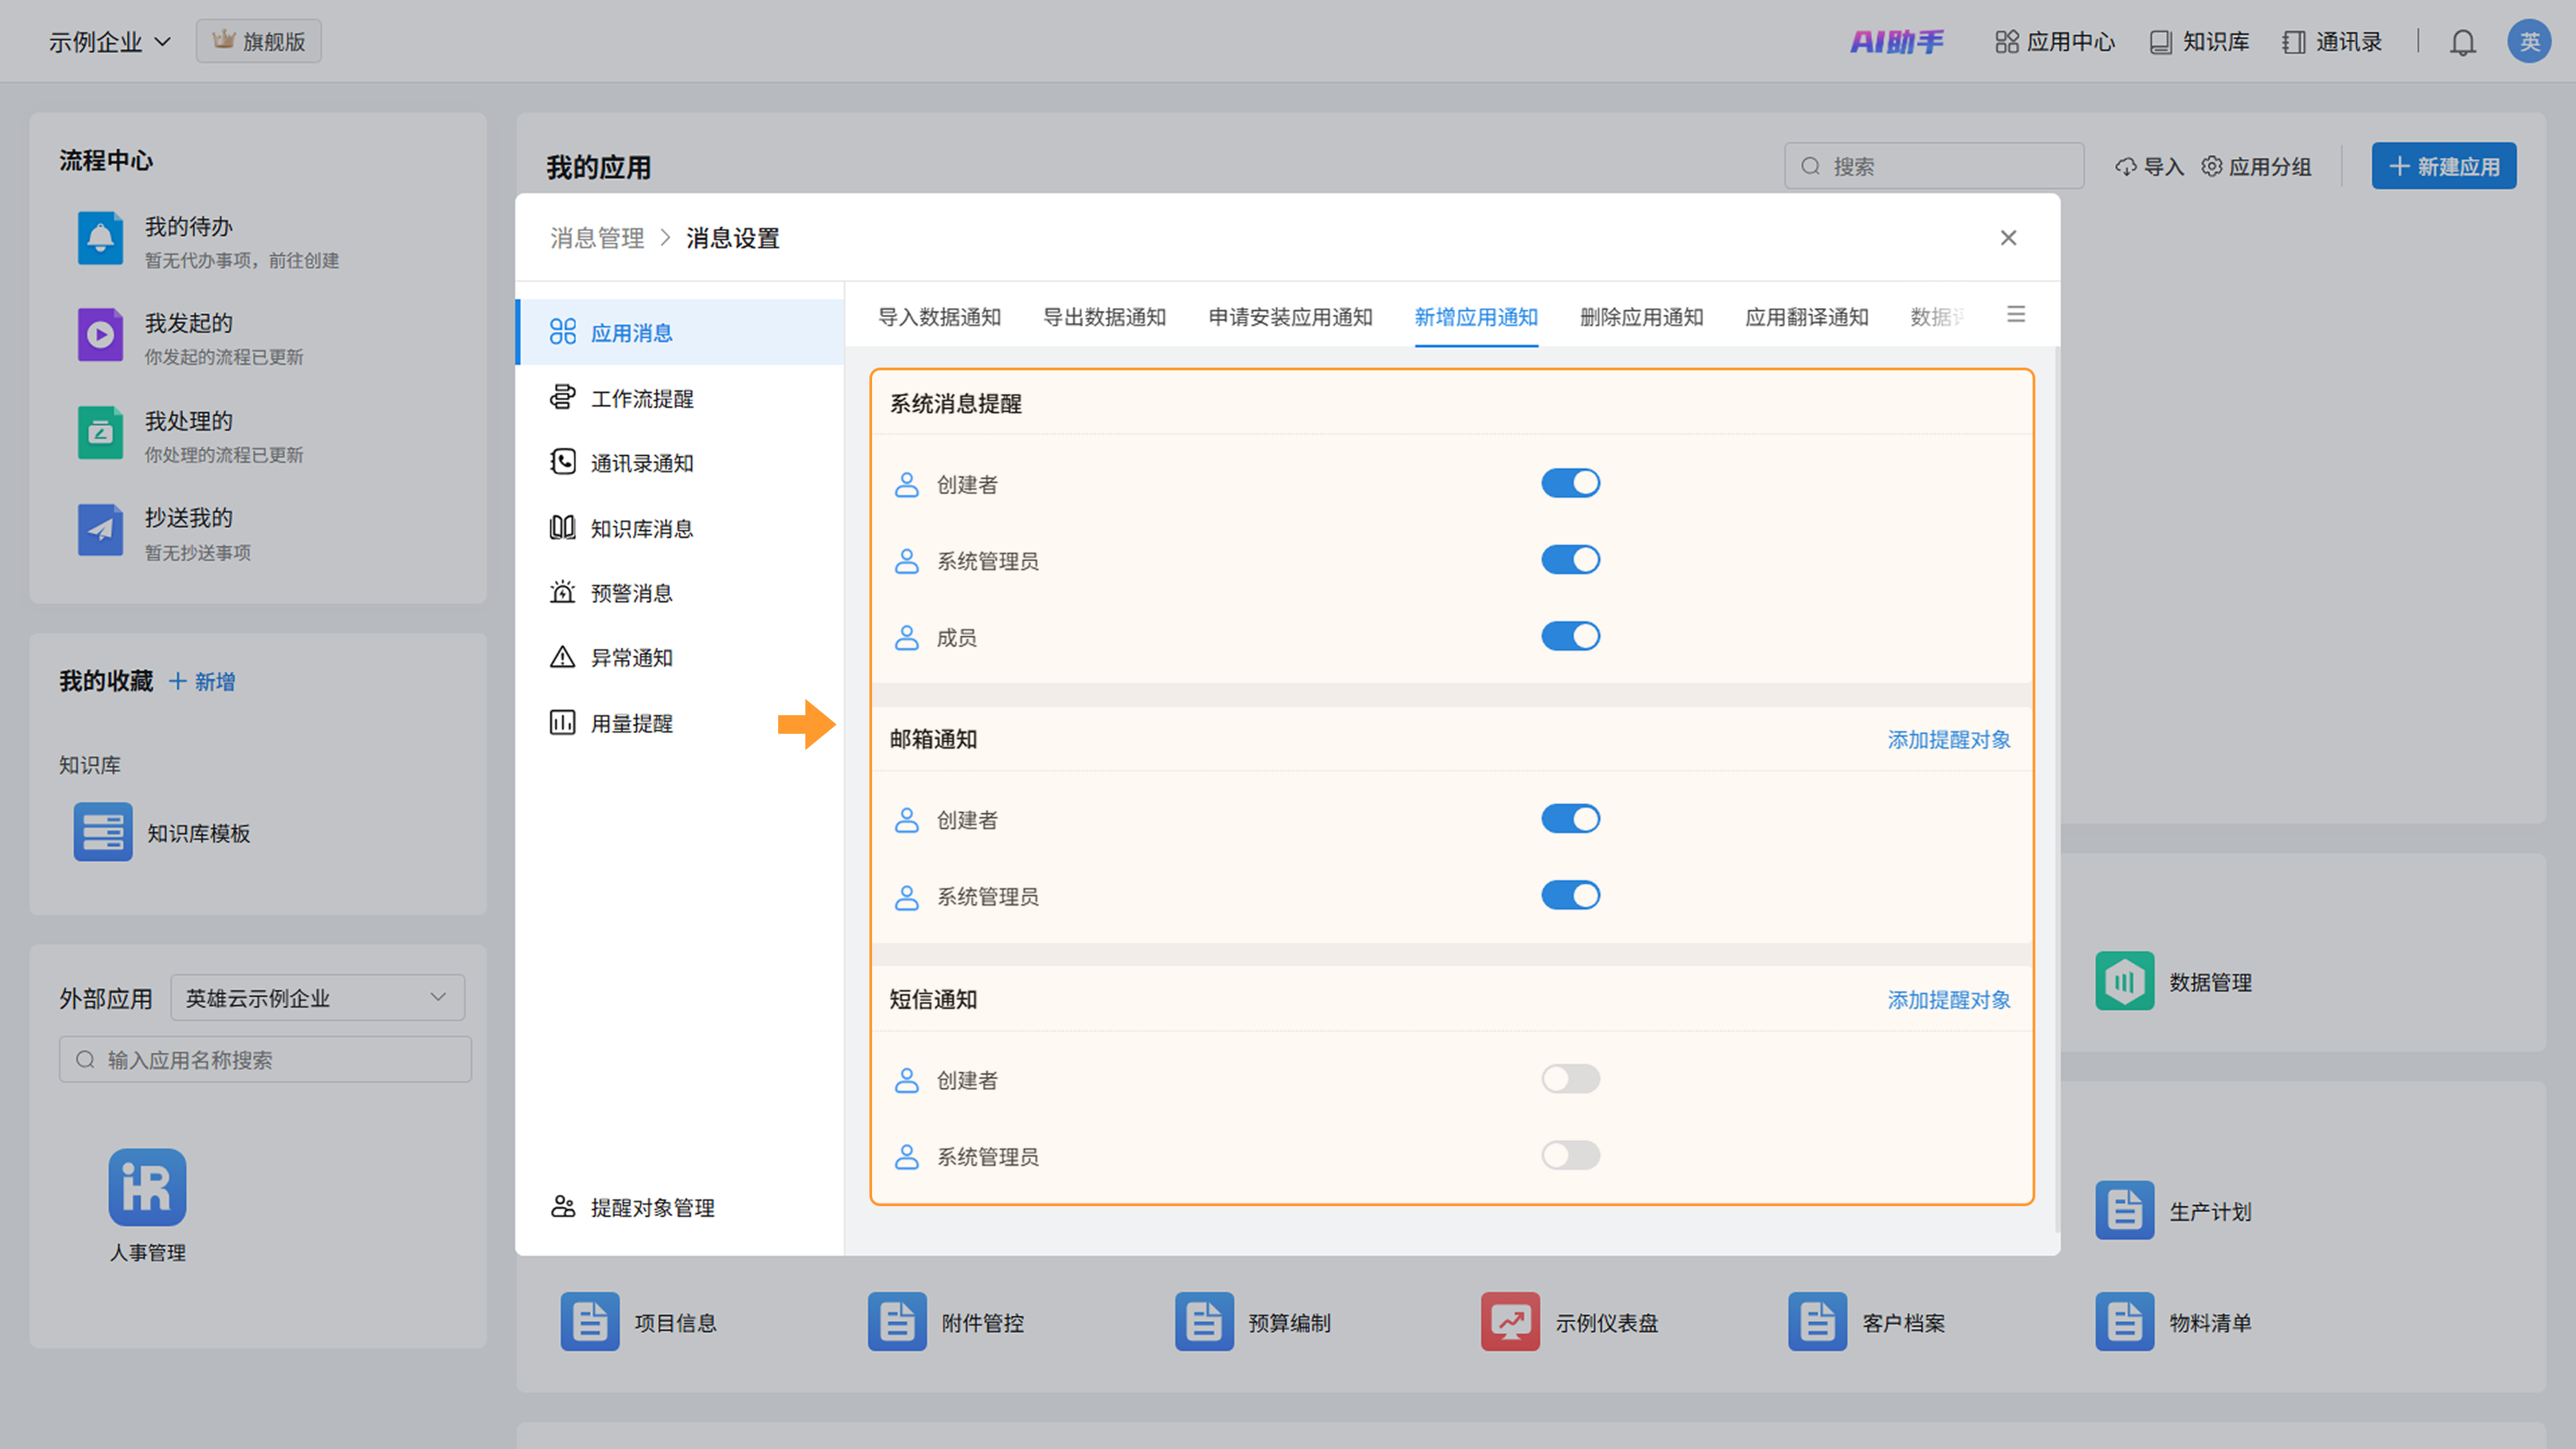Click 添加提醒对象 under 邮箱通知
This screenshot has width=2576, height=1449.
[1948, 739]
